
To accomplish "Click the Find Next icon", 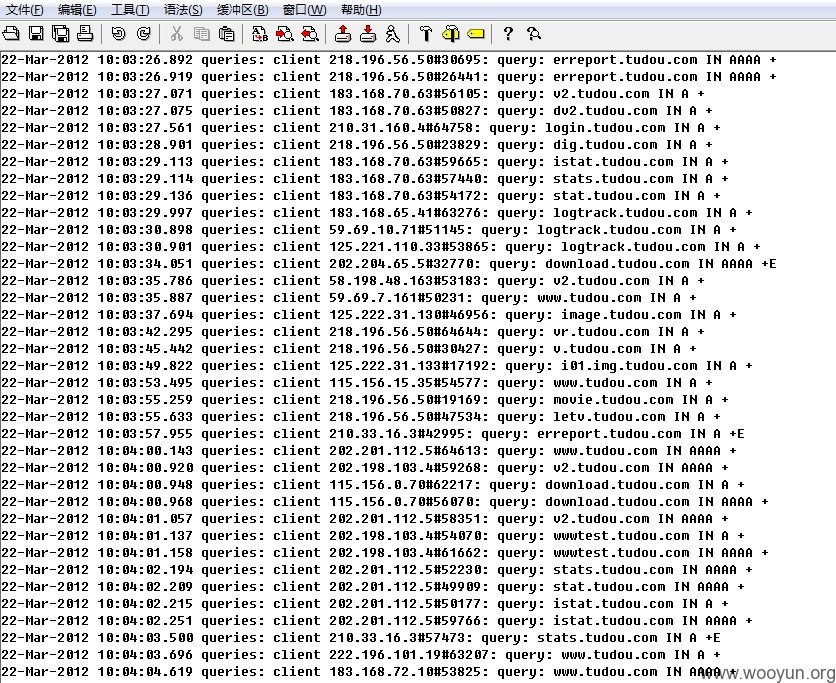I will tap(285, 34).
